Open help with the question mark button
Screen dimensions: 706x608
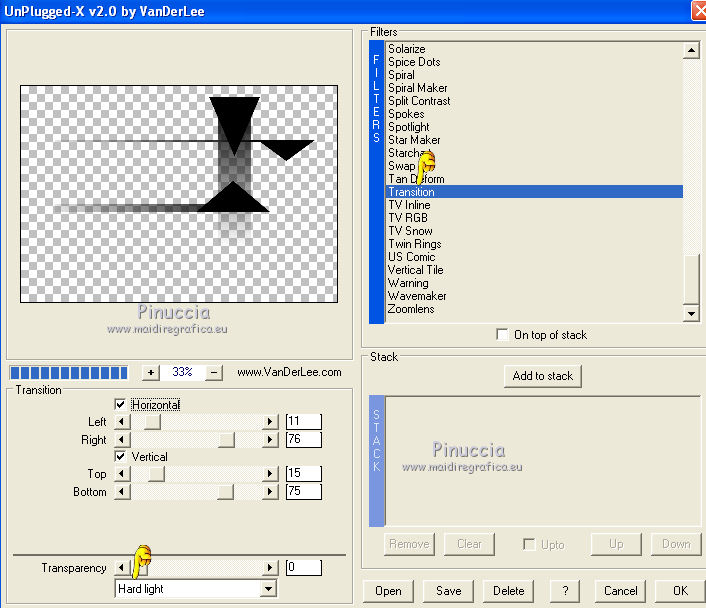tap(565, 591)
